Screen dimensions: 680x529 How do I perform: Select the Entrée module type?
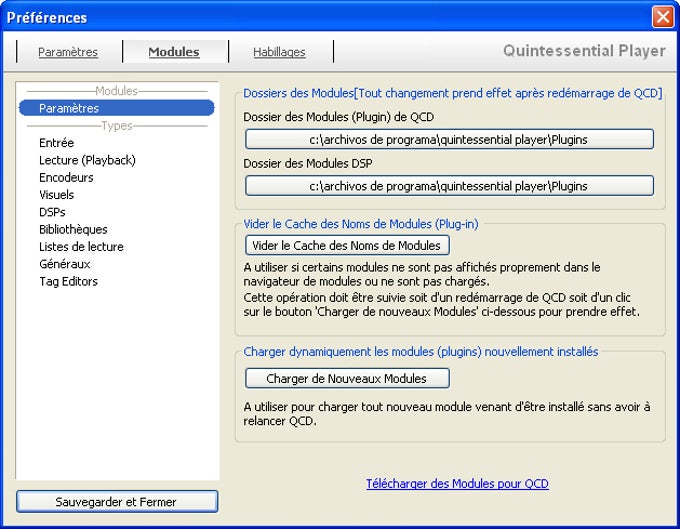56,143
